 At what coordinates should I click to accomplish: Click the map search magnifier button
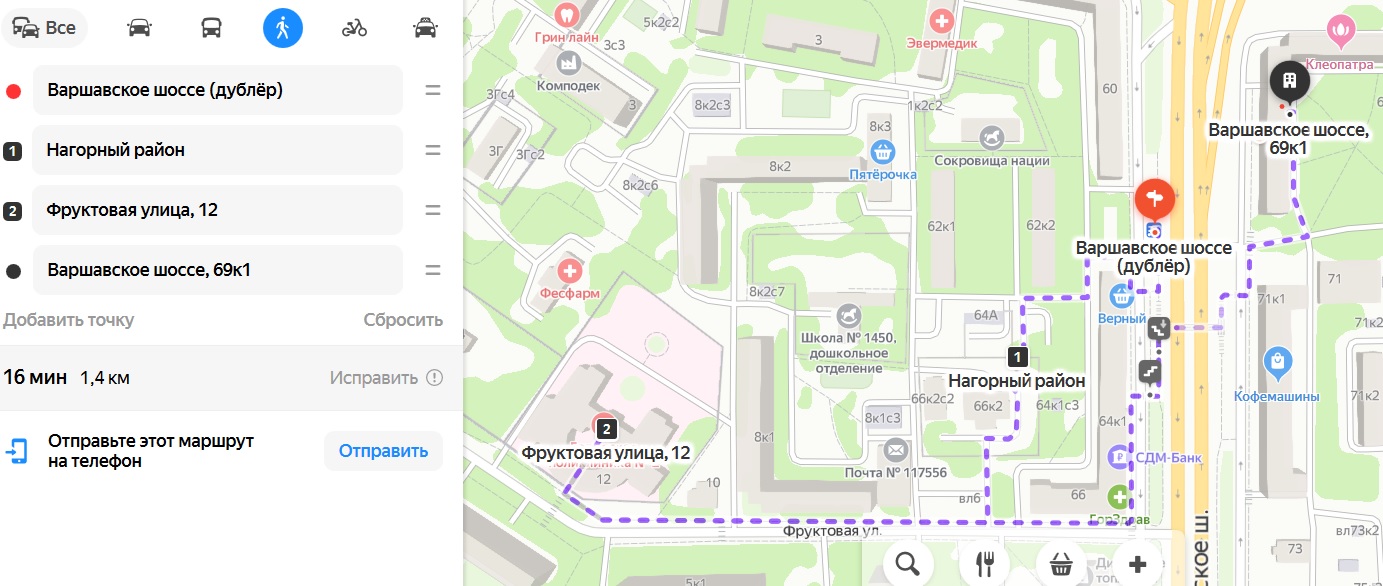click(x=907, y=564)
